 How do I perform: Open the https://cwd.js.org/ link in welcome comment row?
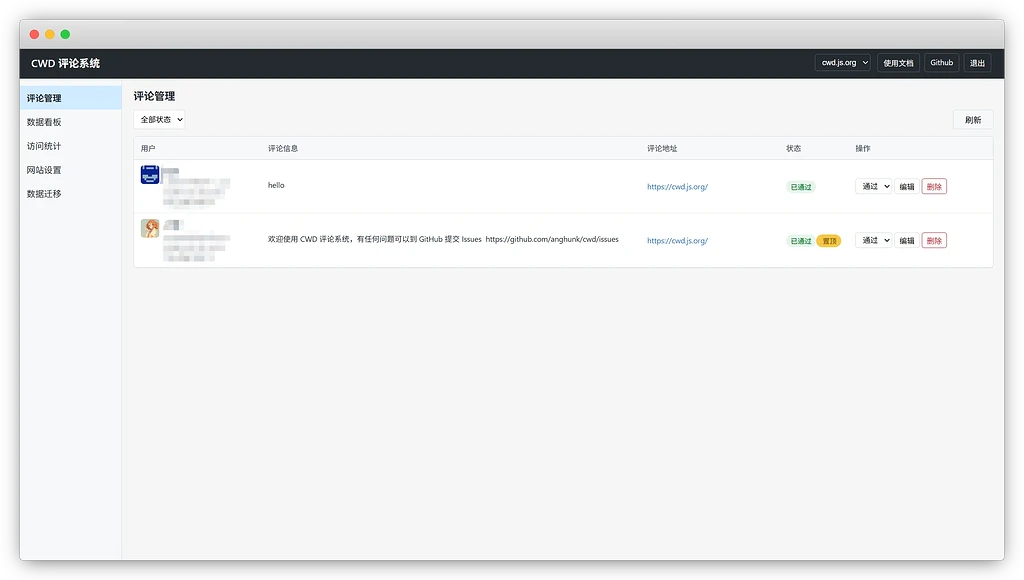(x=677, y=240)
